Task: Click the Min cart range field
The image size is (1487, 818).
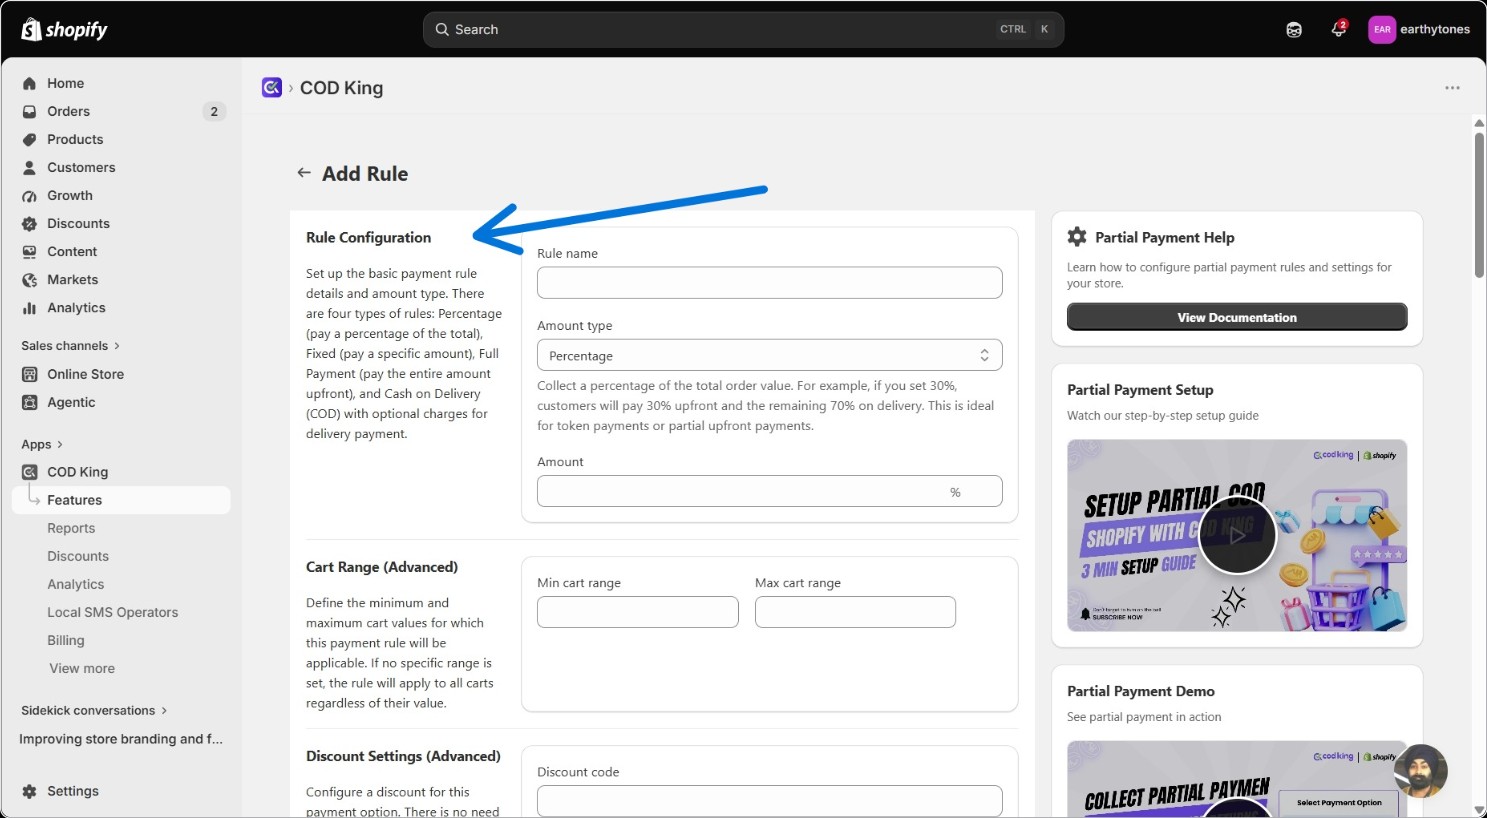Action: [638, 612]
